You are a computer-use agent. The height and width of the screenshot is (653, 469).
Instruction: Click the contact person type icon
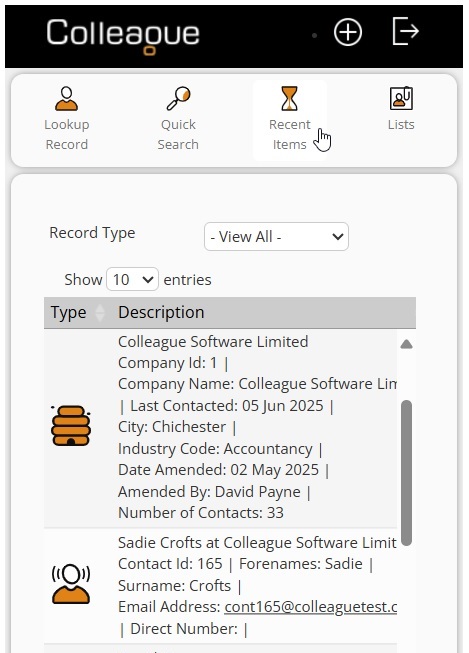point(71,584)
